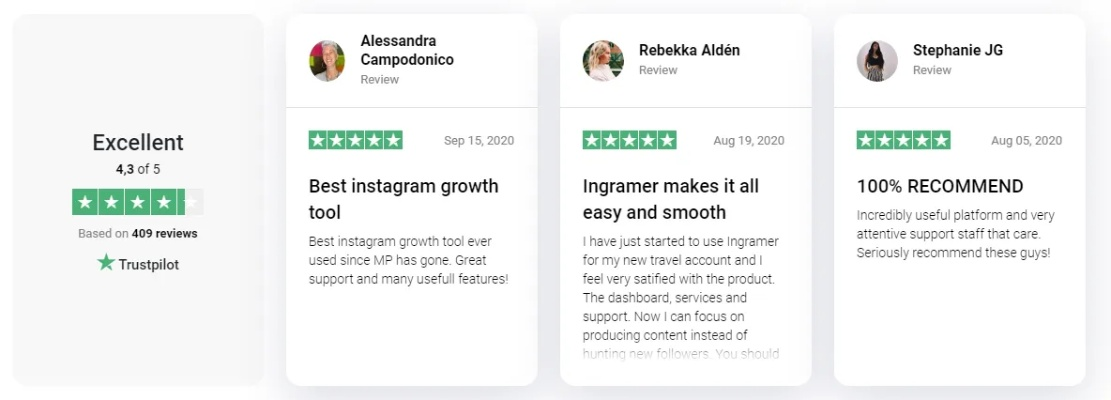The height and width of the screenshot is (400, 1111).
Task: Click the Aug 05, 2020 review date
Action: (1026, 141)
